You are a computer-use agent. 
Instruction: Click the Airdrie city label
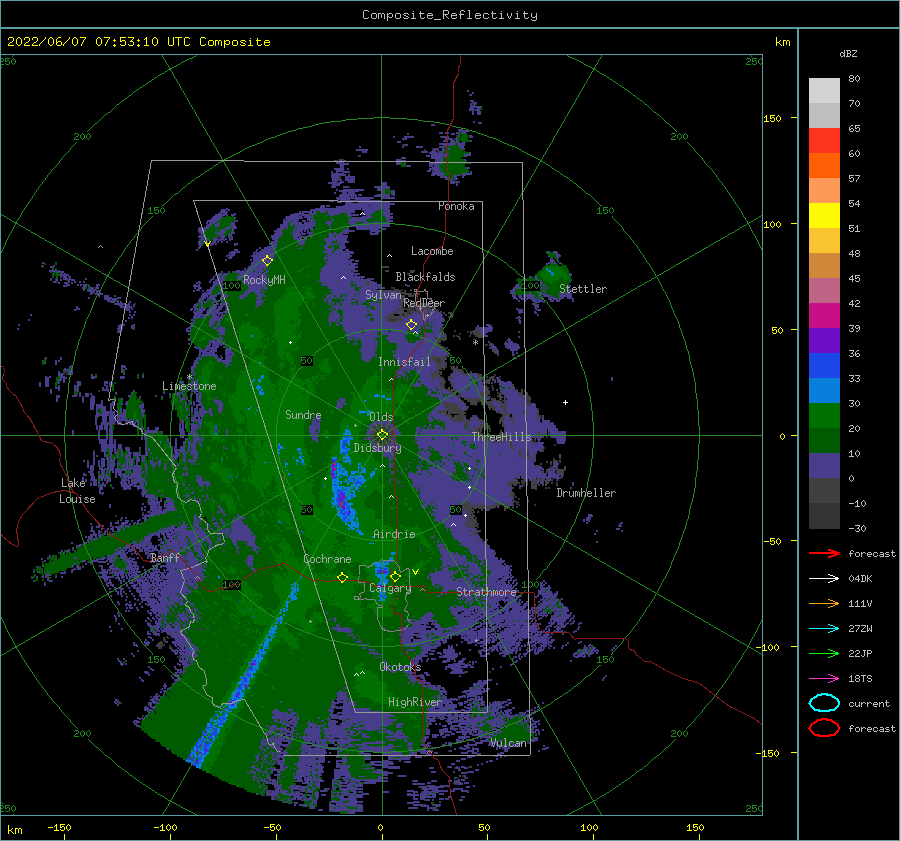click(x=394, y=534)
